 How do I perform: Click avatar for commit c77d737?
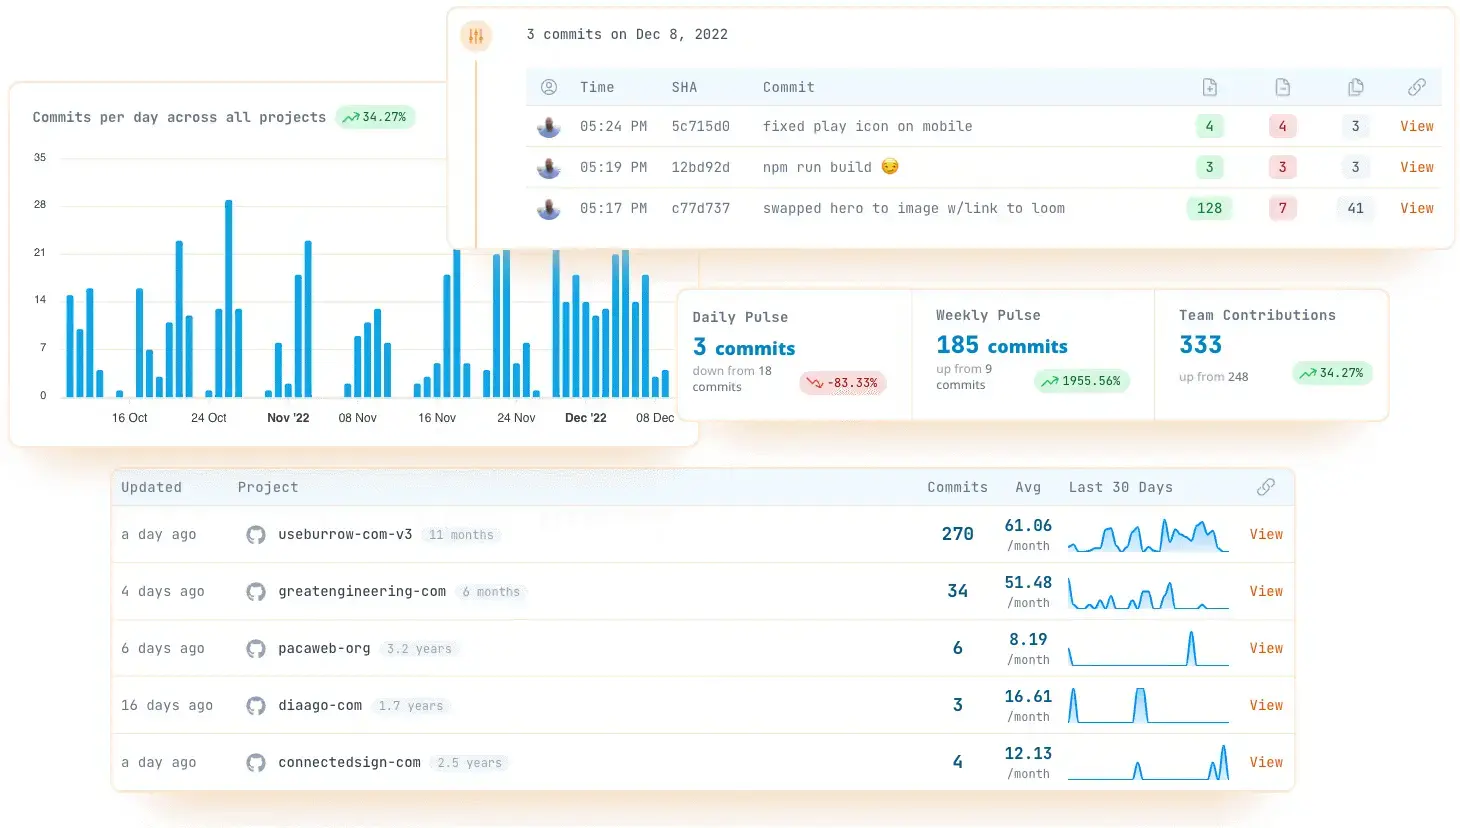549,209
